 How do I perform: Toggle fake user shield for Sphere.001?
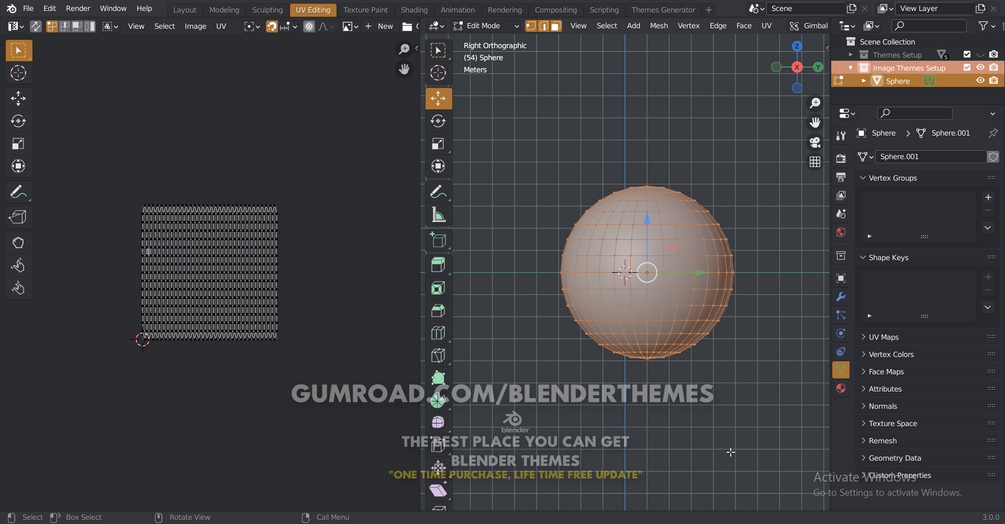(x=993, y=156)
